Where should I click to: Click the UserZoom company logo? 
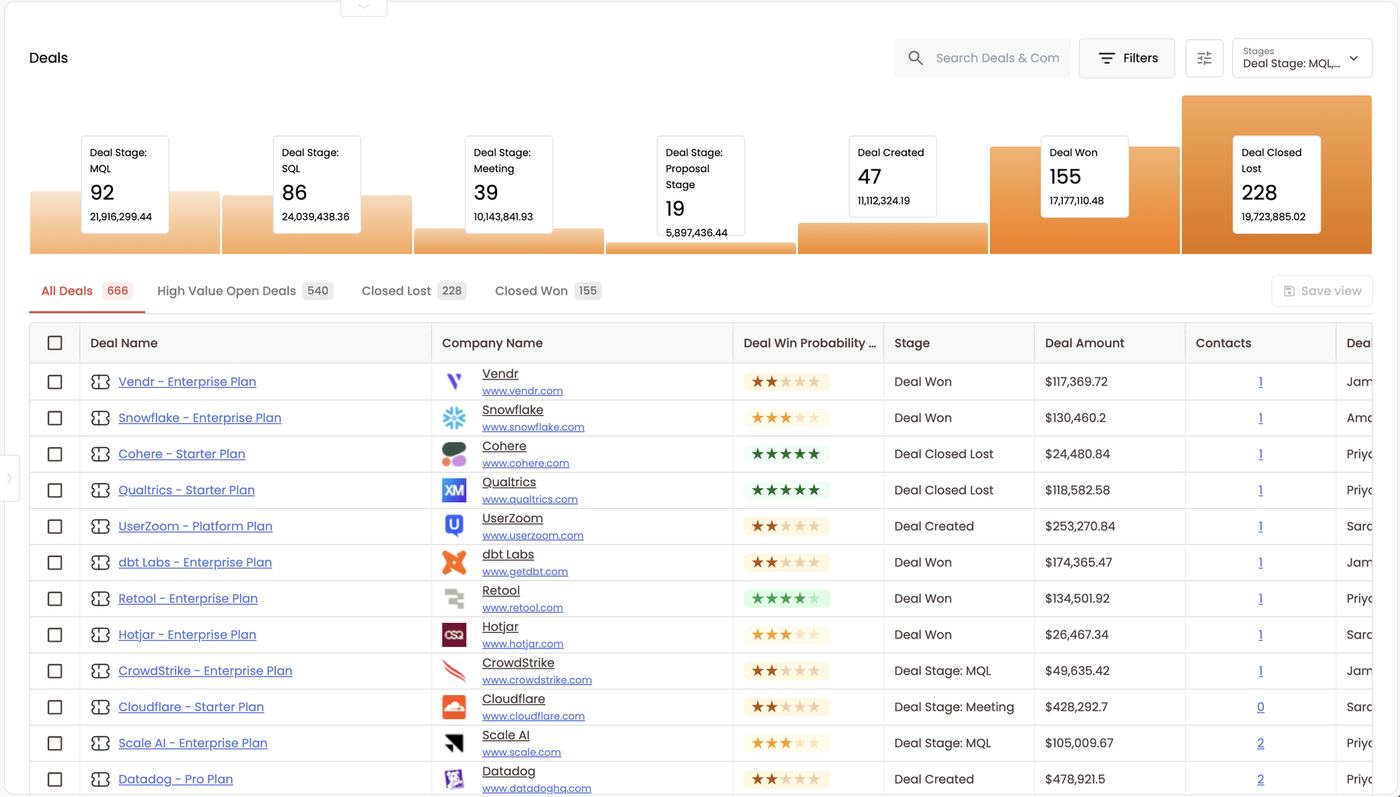click(x=454, y=526)
